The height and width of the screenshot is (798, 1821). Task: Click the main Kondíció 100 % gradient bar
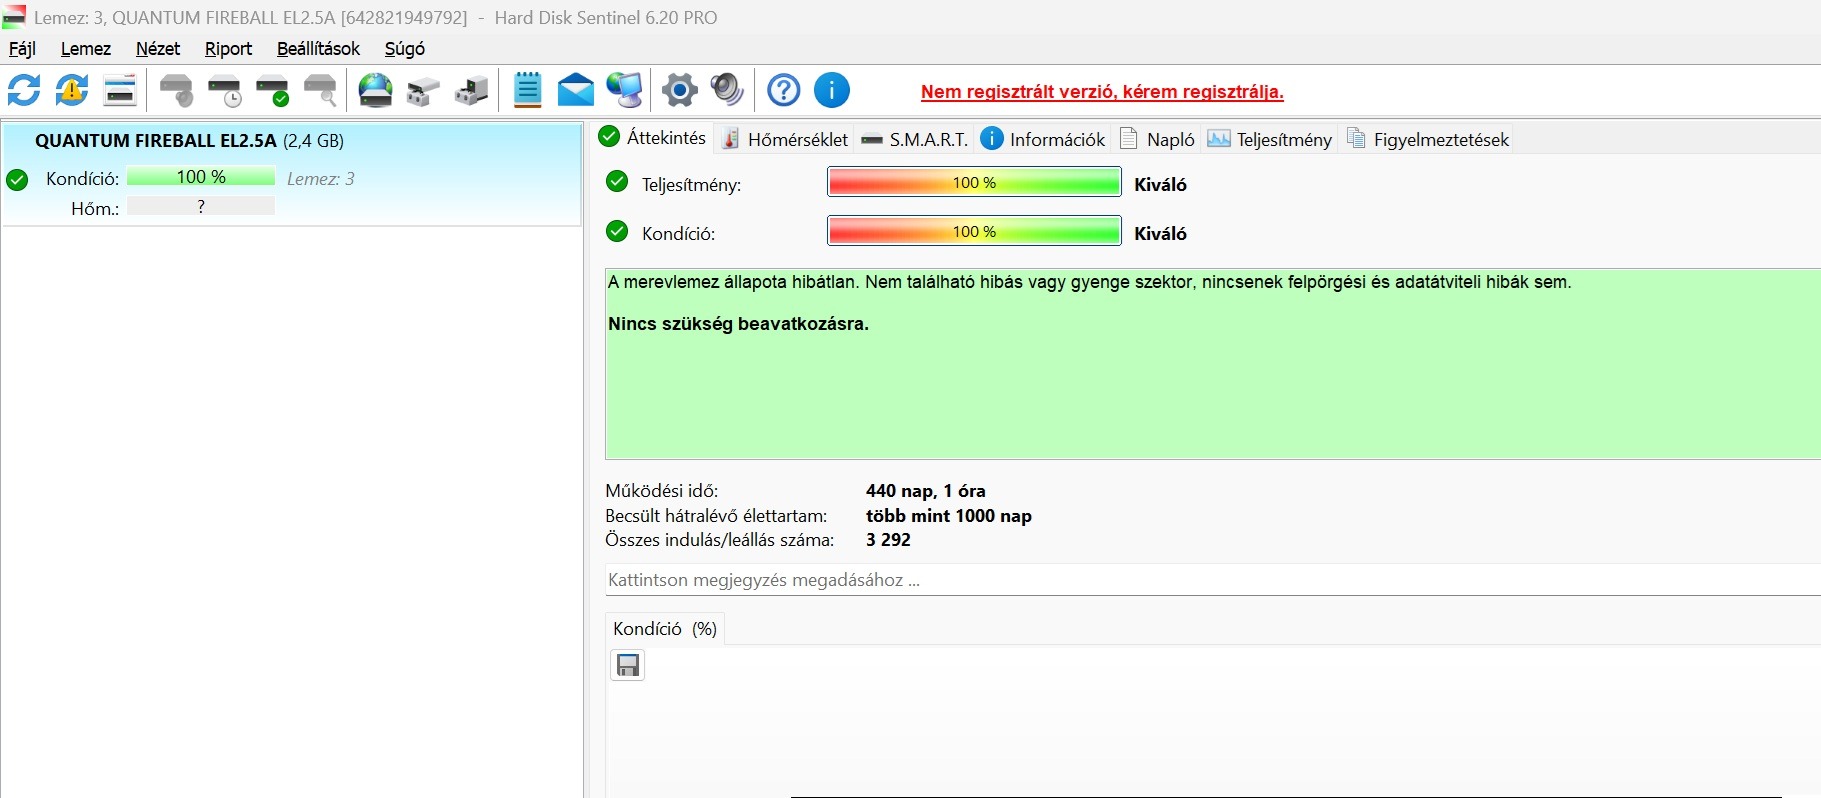(x=974, y=231)
